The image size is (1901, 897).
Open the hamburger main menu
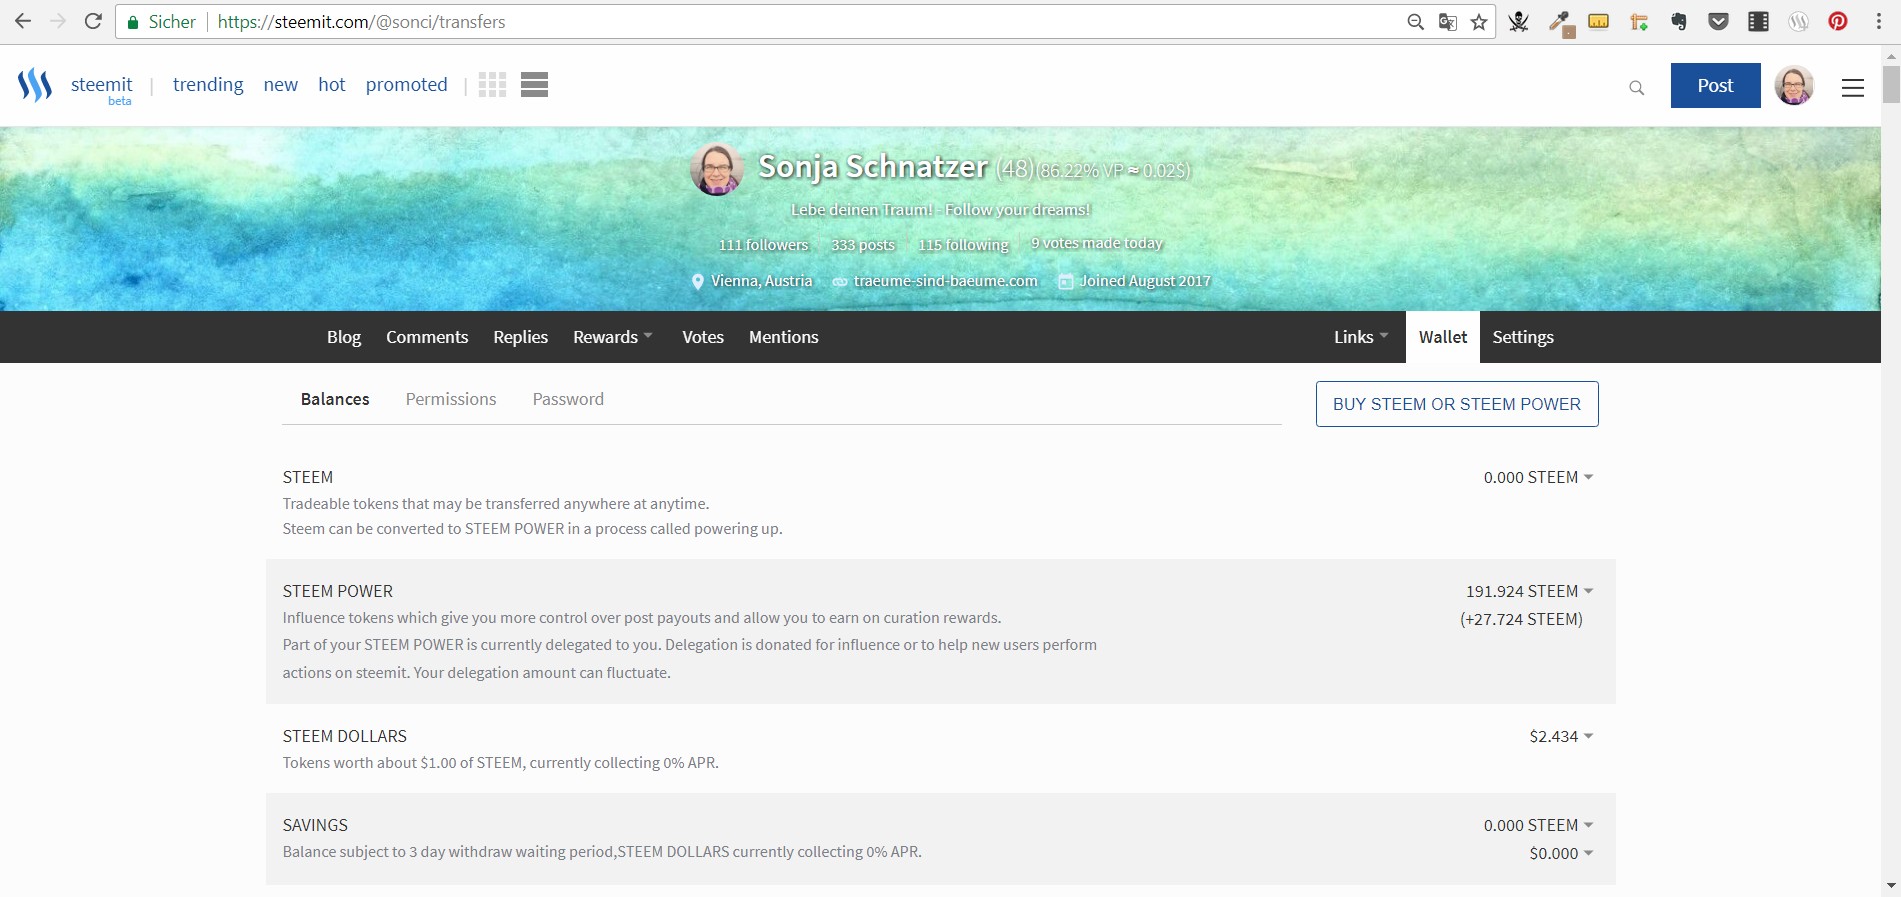1853,88
